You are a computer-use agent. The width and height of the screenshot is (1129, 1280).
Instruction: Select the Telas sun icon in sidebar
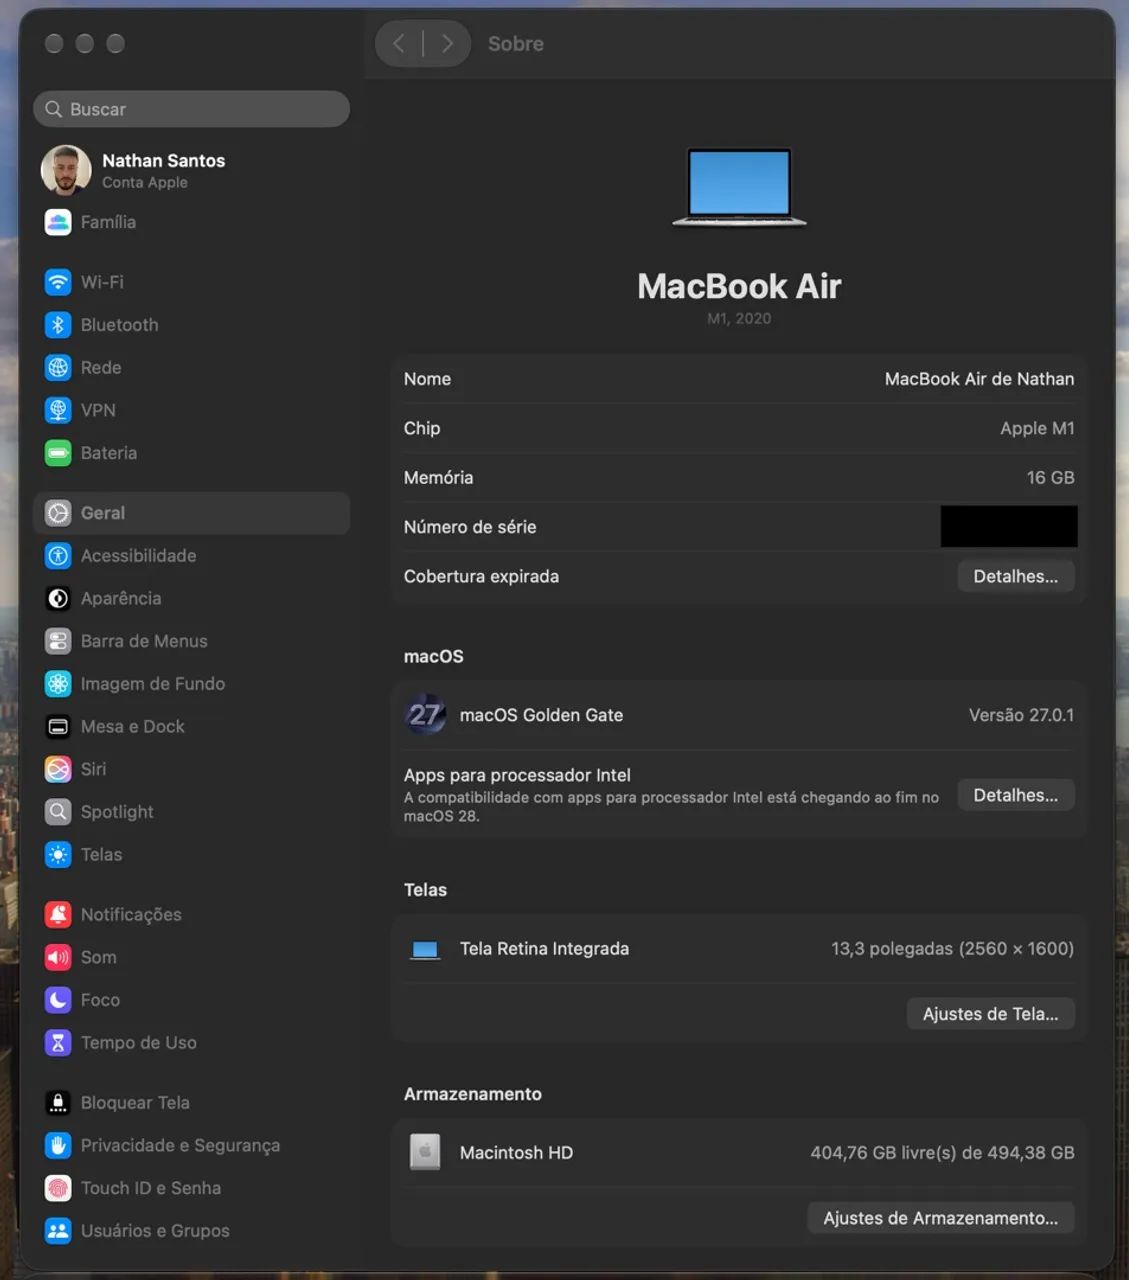click(x=58, y=855)
